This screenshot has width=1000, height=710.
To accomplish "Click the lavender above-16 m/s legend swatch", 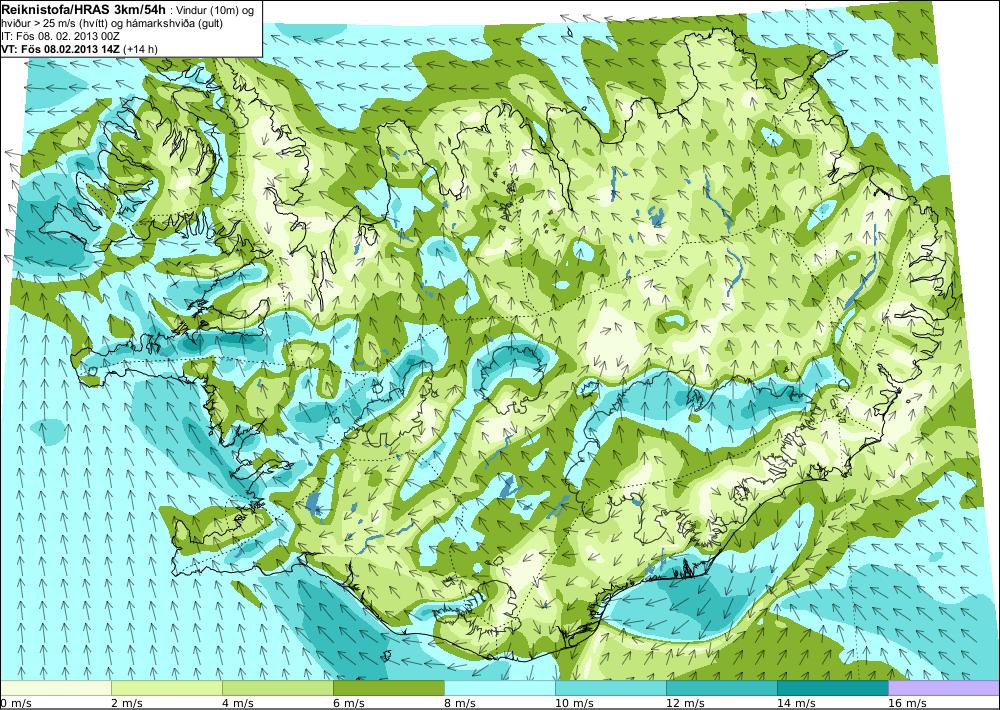I will click(x=944, y=688).
